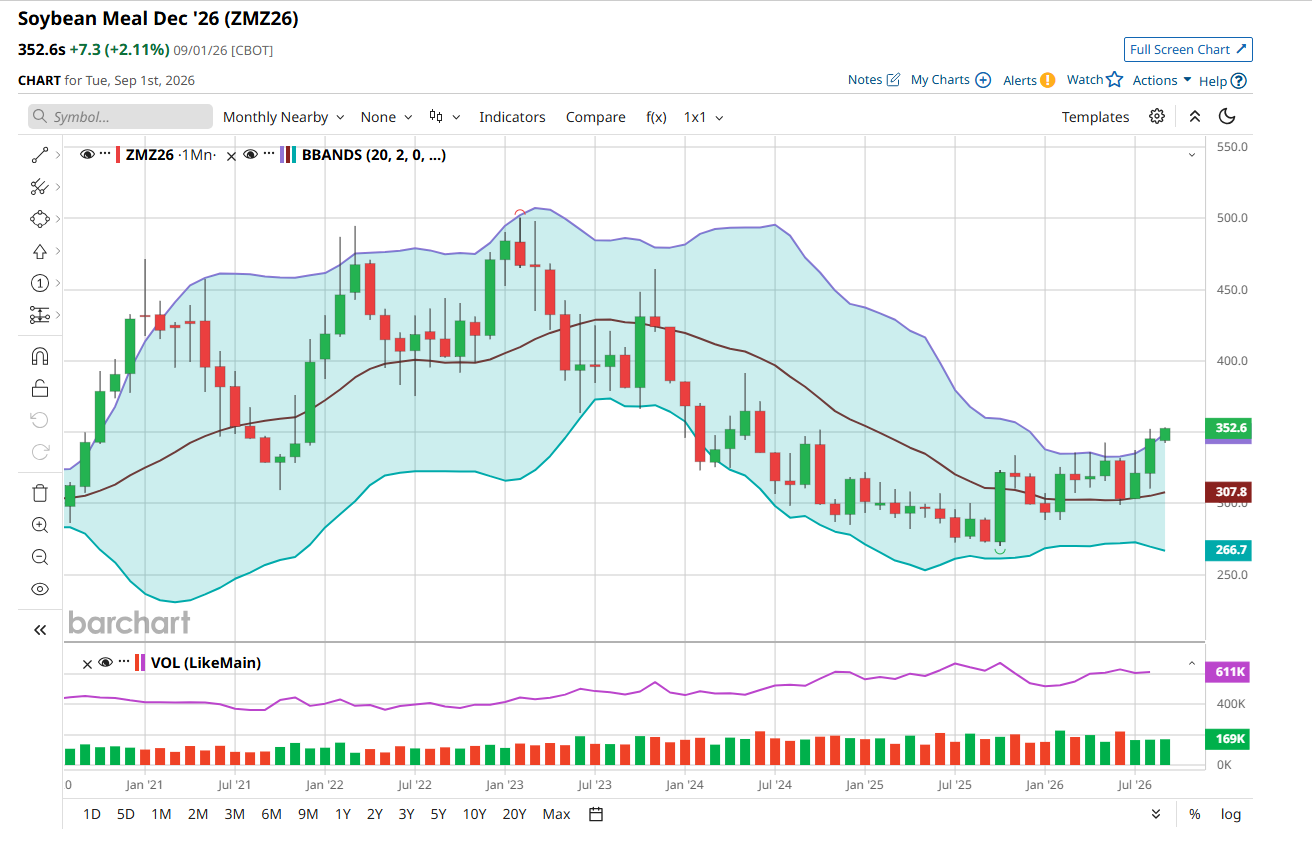1312x860 pixels.
Task: Click the Symbol search input field
Action: tap(121, 117)
